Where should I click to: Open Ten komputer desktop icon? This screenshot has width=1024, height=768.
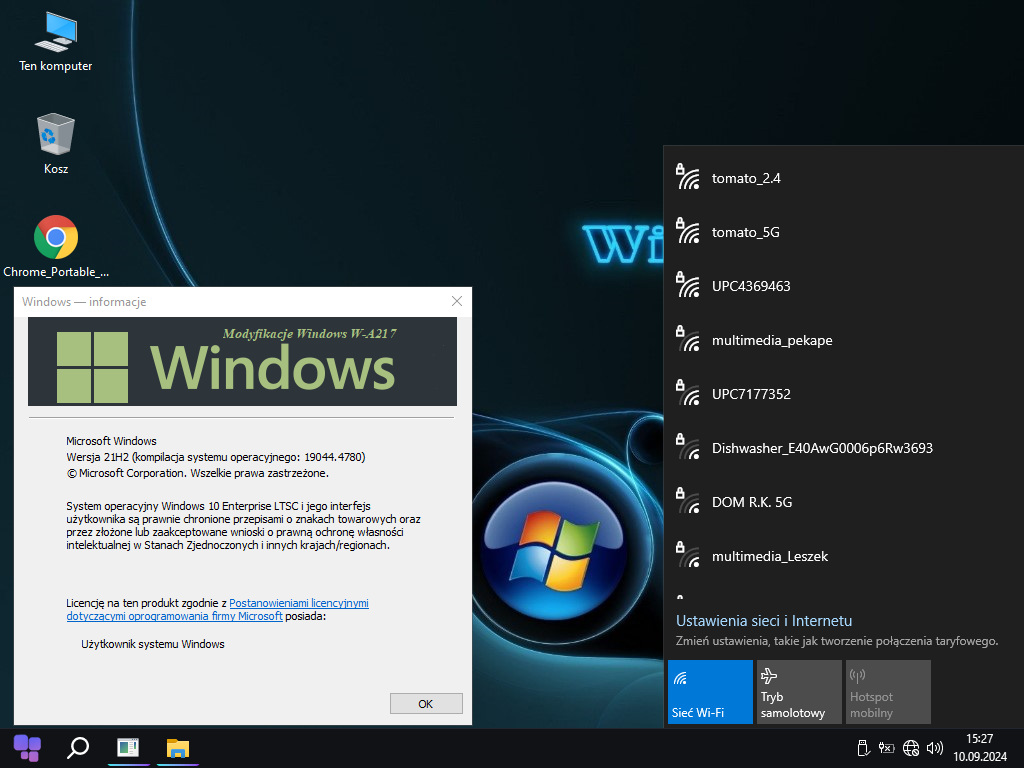(55, 42)
